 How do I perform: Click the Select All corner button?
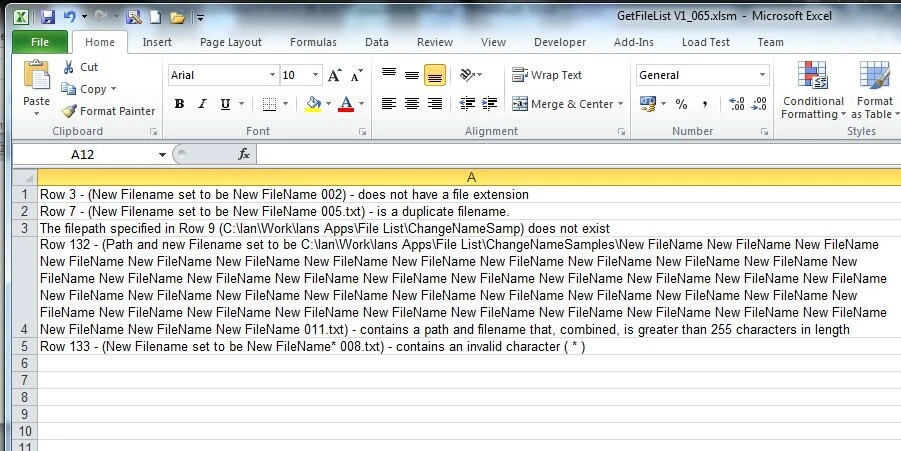[x=25, y=178]
